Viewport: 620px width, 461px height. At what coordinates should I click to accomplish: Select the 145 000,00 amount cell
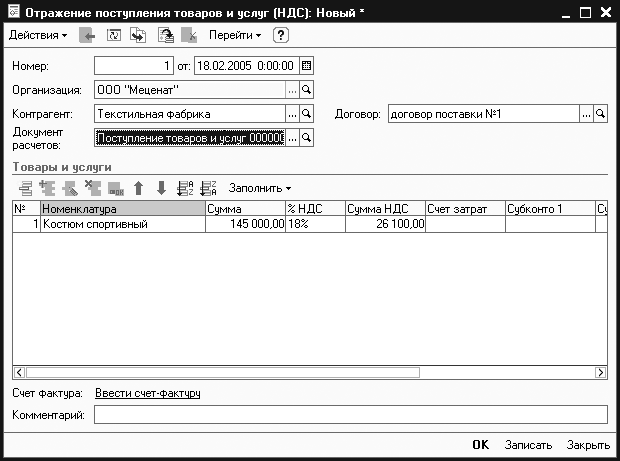coord(246,224)
